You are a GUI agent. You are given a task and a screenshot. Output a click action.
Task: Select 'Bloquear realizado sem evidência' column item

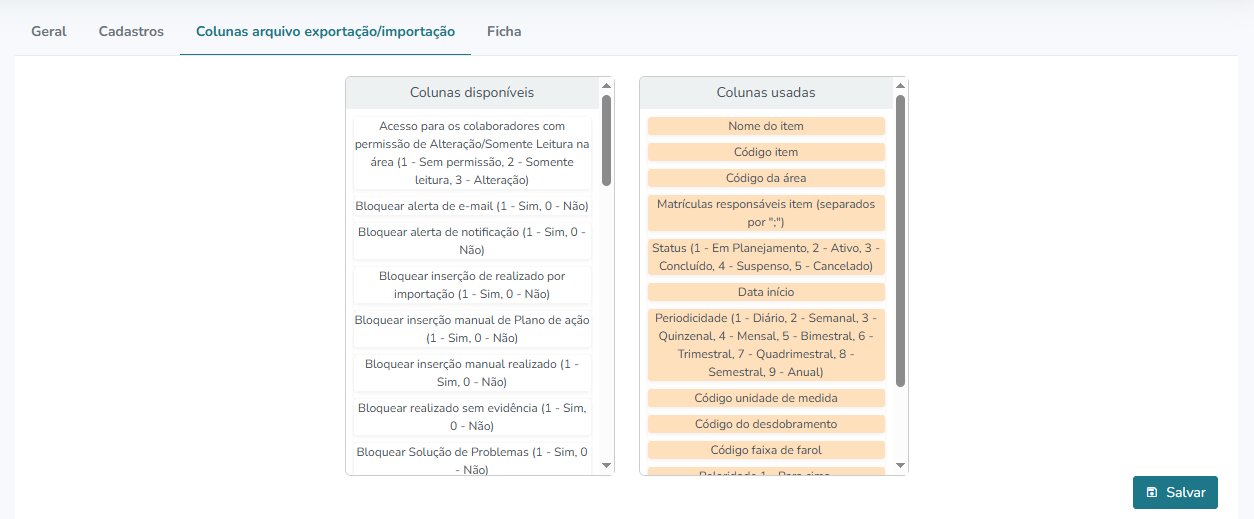tap(472, 417)
